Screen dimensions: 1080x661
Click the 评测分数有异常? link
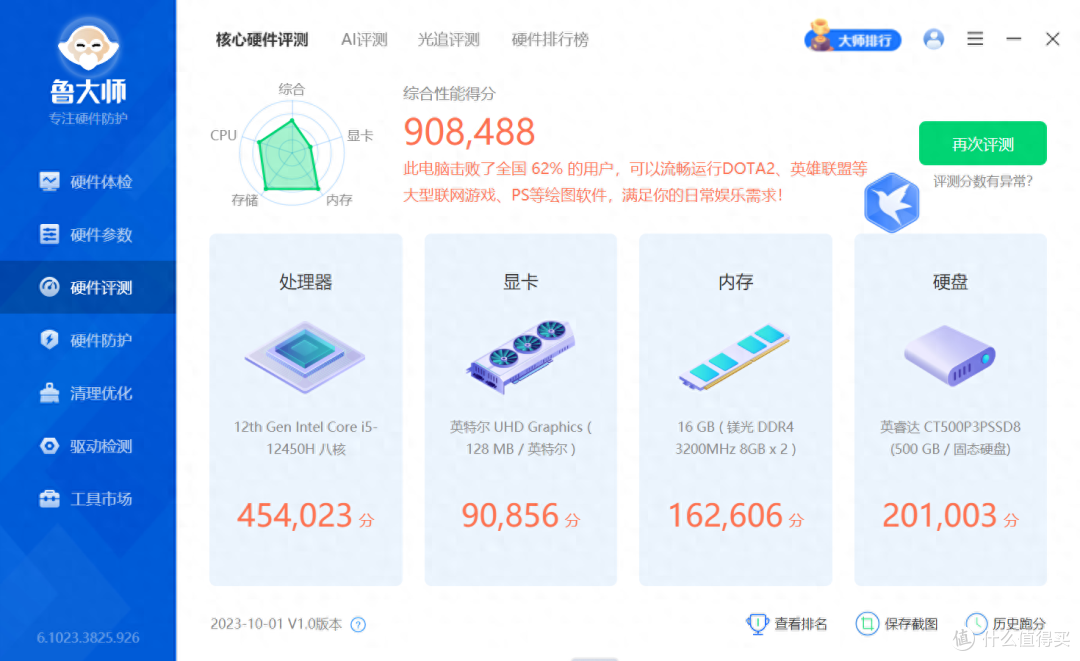[x=983, y=181]
